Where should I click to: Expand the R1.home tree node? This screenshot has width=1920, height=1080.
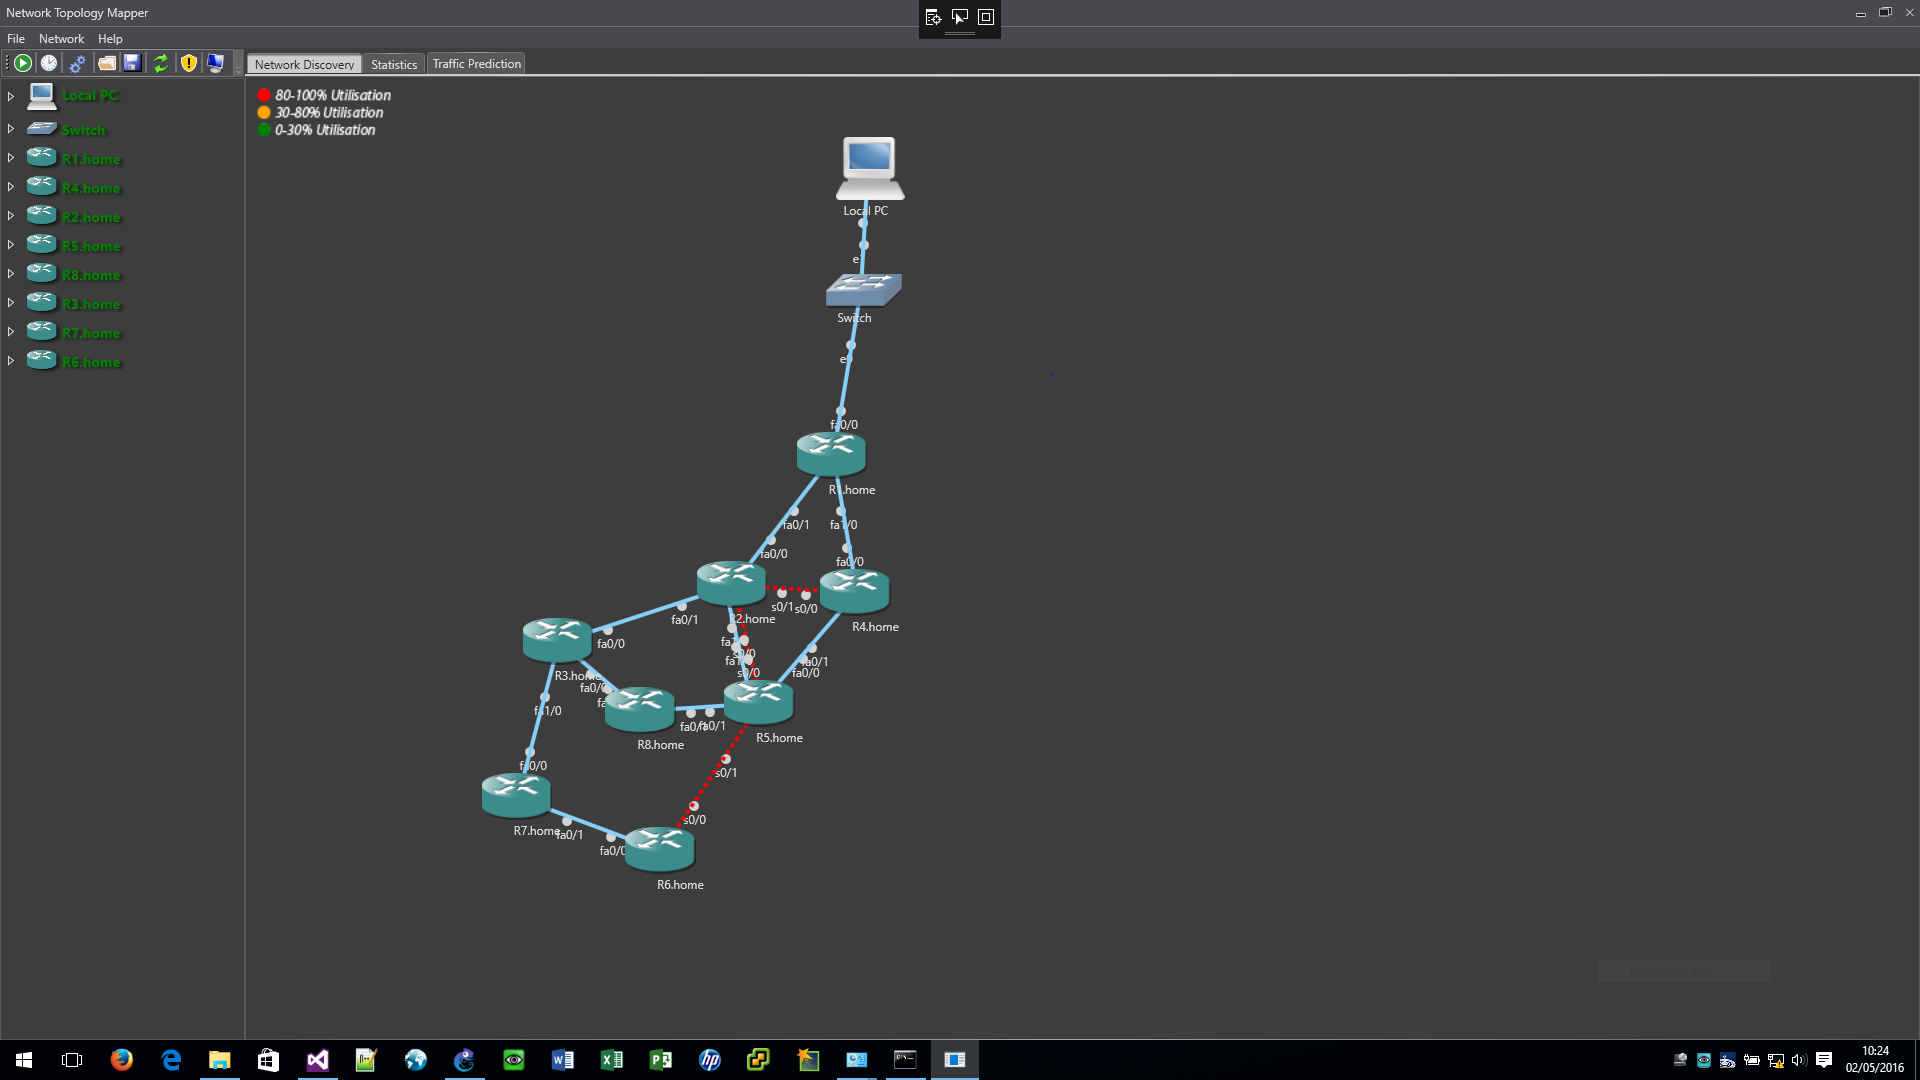(x=11, y=158)
